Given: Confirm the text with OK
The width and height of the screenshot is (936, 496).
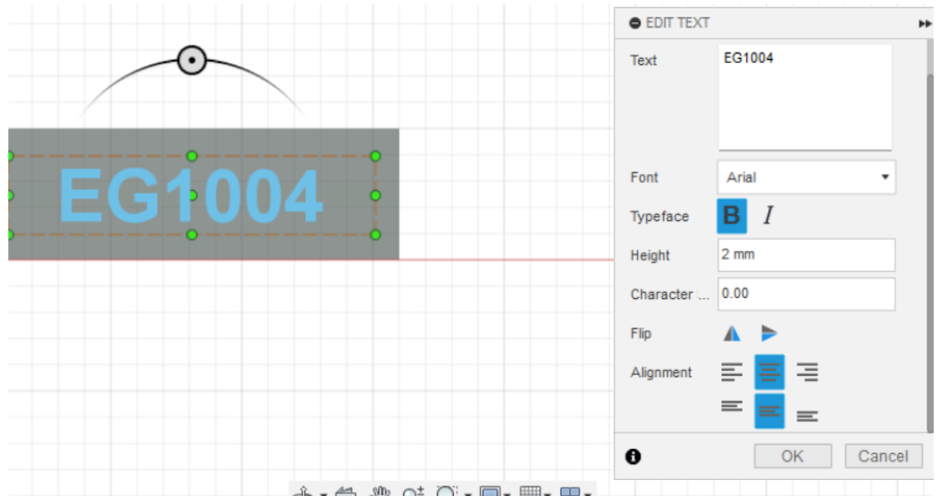Looking at the screenshot, I should [793, 456].
